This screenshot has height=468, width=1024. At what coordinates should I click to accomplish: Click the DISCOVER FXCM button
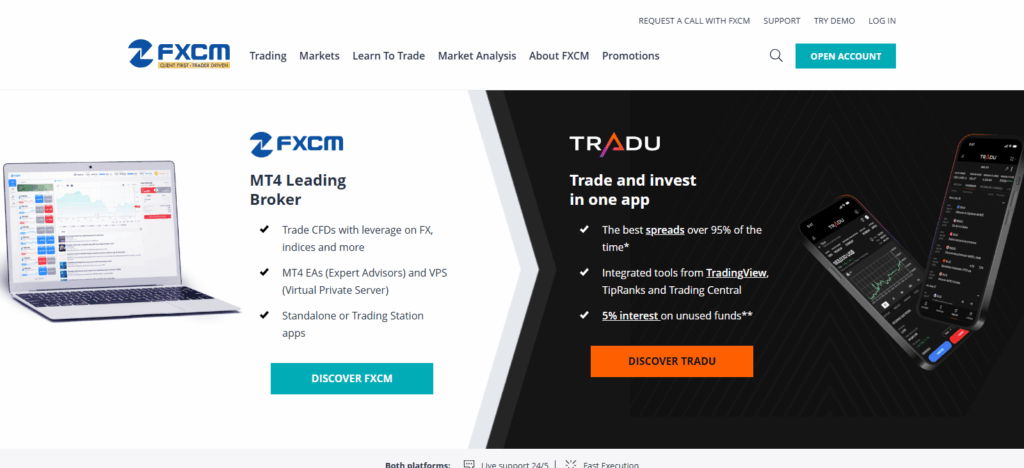352,379
